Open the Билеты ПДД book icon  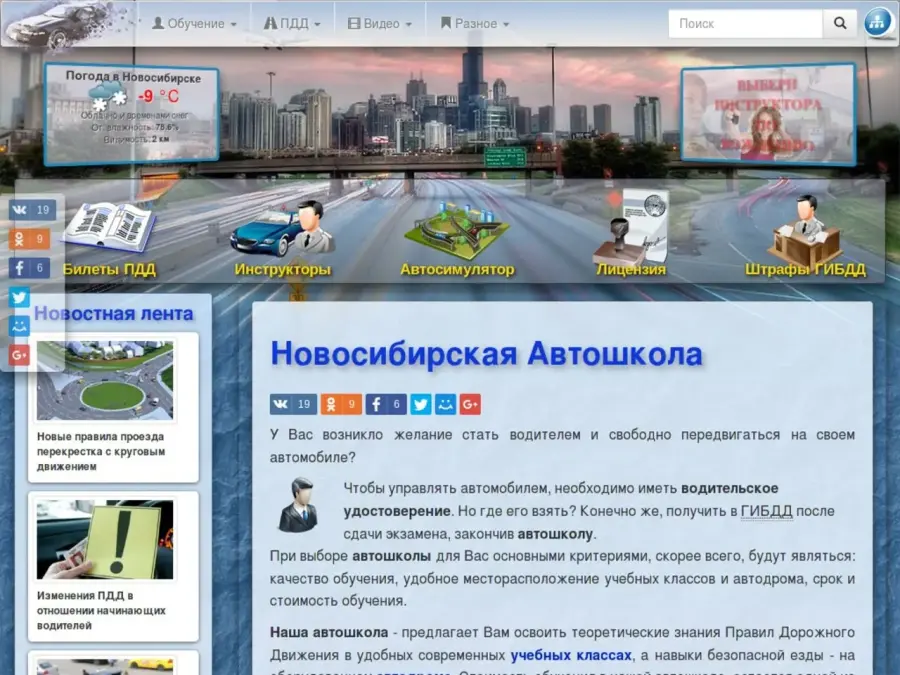pyautogui.click(x=109, y=228)
